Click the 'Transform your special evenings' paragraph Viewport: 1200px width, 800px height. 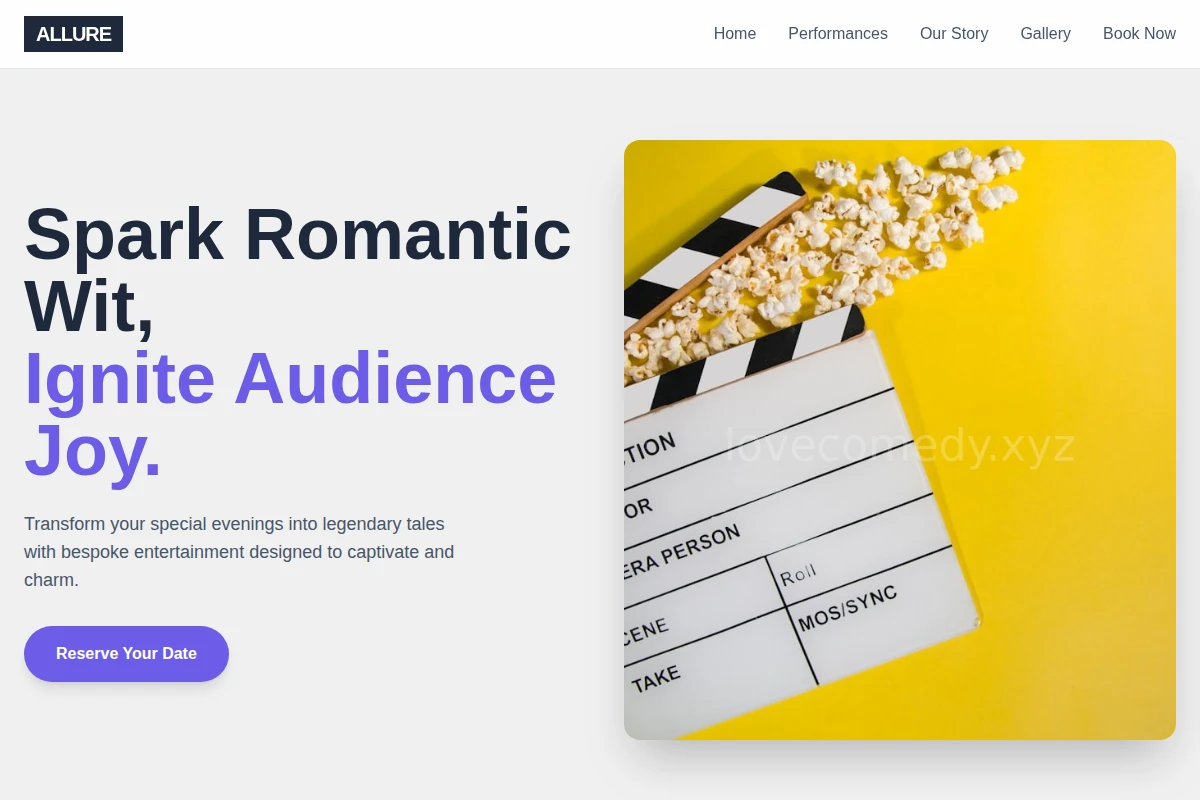239,552
